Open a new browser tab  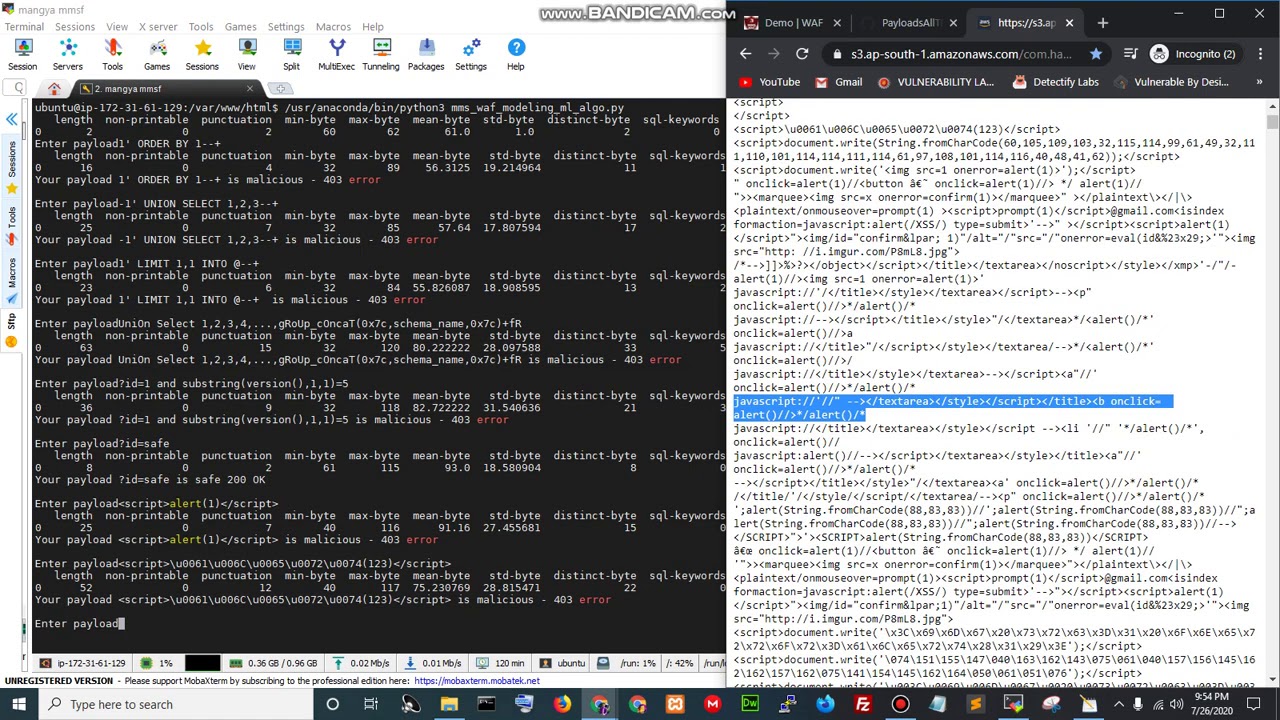(1102, 22)
